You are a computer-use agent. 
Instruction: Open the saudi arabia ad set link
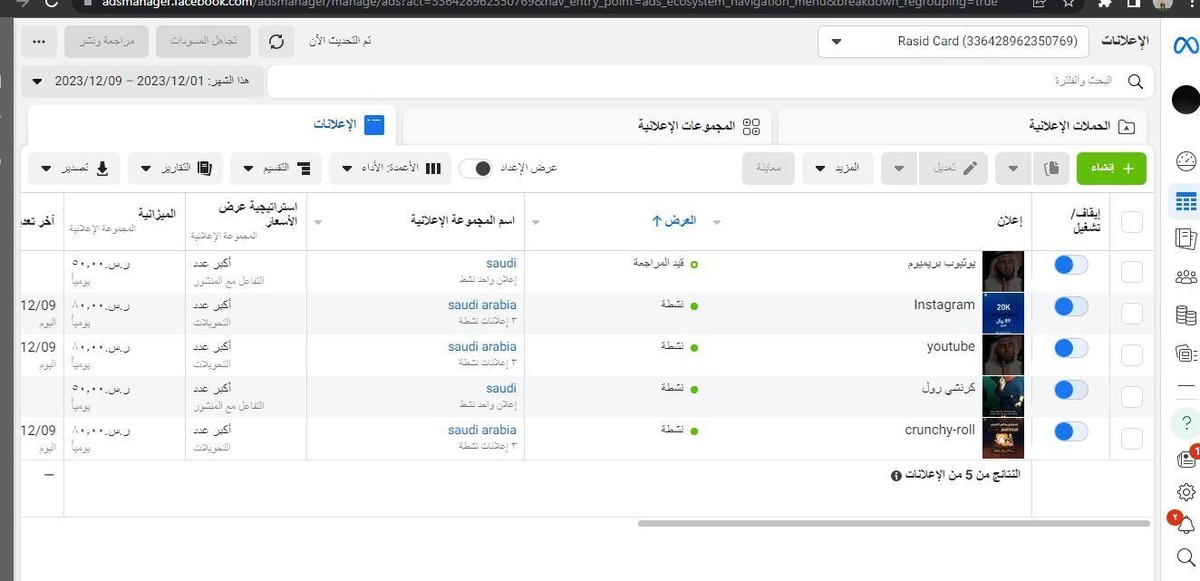[x=481, y=305]
